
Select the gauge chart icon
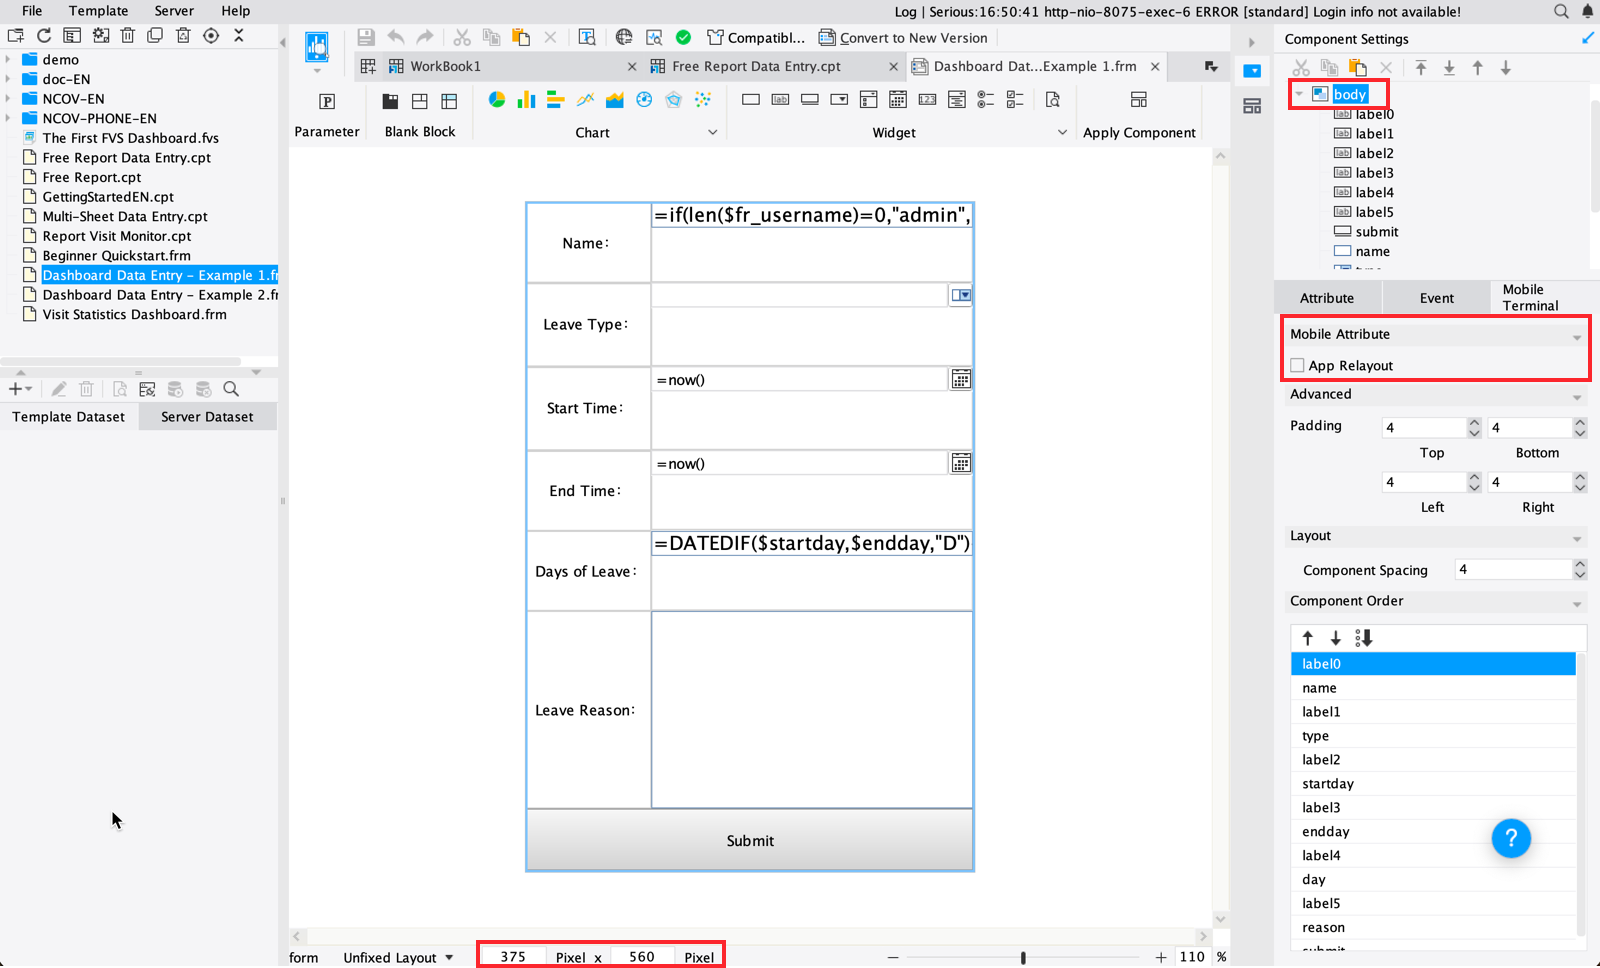tap(645, 100)
